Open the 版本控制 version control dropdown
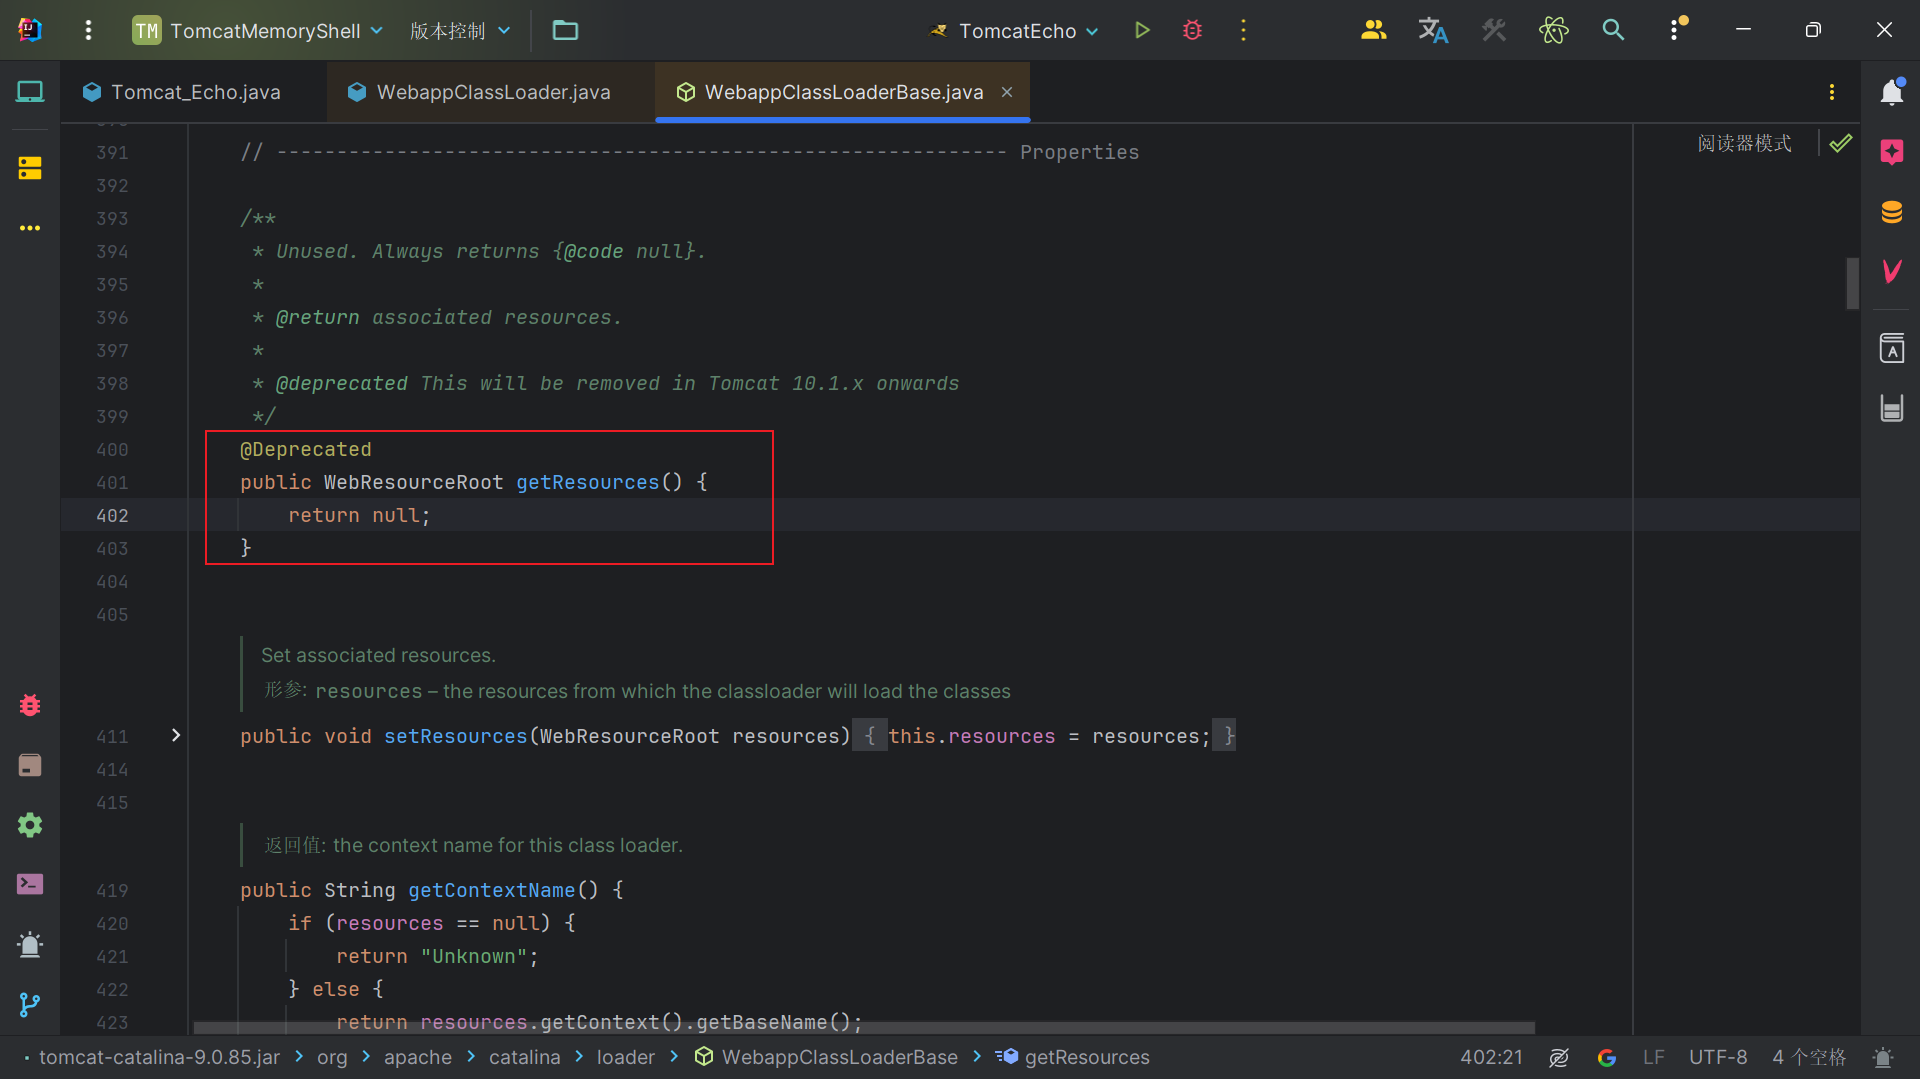This screenshot has width=1920, height=1079. [x=460, y=30]
